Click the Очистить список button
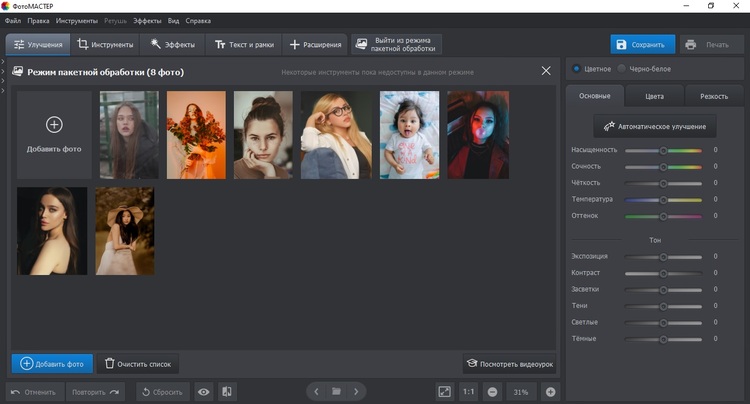The image size is (750, 404). point(138,363)
